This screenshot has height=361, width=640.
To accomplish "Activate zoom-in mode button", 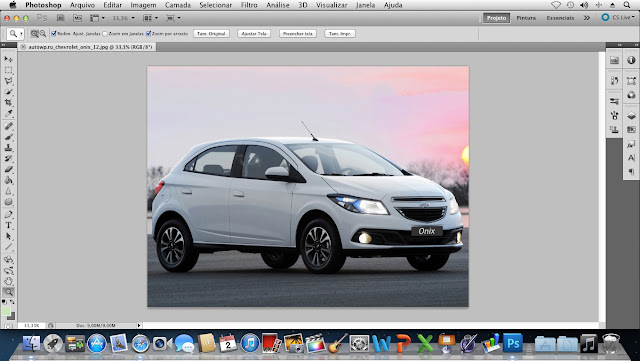I will pyautogui.click(x=35, y=33).
